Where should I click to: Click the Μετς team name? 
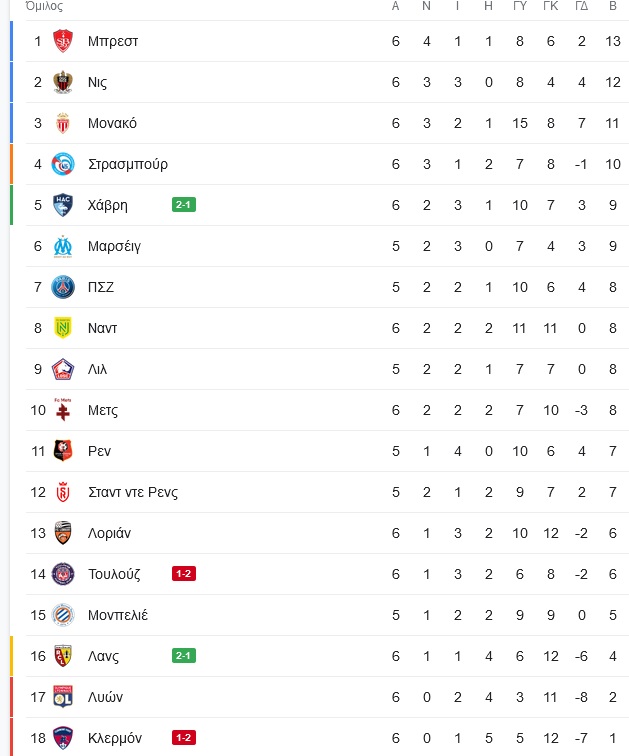coord(103,410)
